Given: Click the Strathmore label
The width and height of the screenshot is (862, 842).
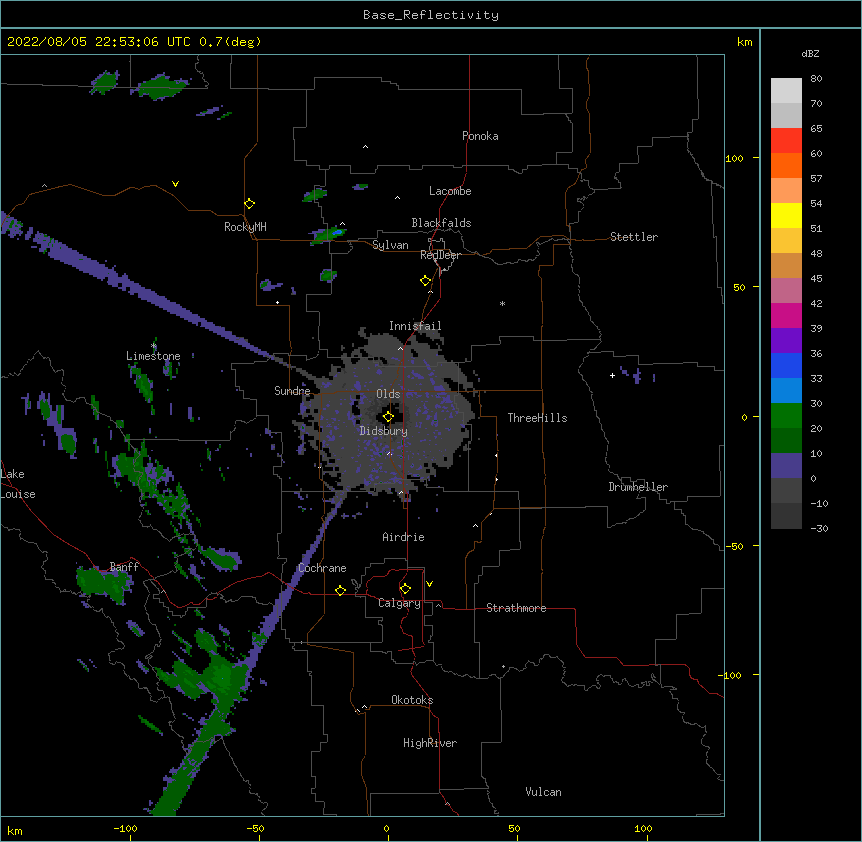Looking at the screenshot, I should tap(516, 608).
